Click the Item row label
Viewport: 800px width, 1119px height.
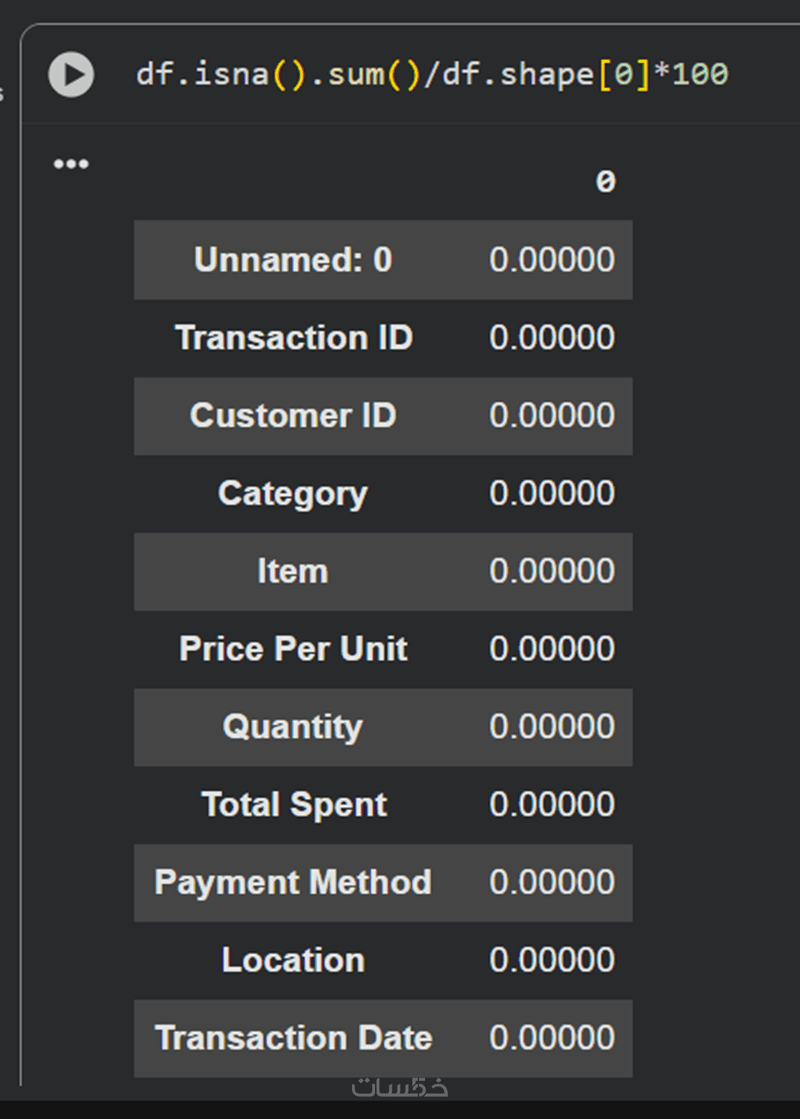pyautogui.click(x=292, y=572)
